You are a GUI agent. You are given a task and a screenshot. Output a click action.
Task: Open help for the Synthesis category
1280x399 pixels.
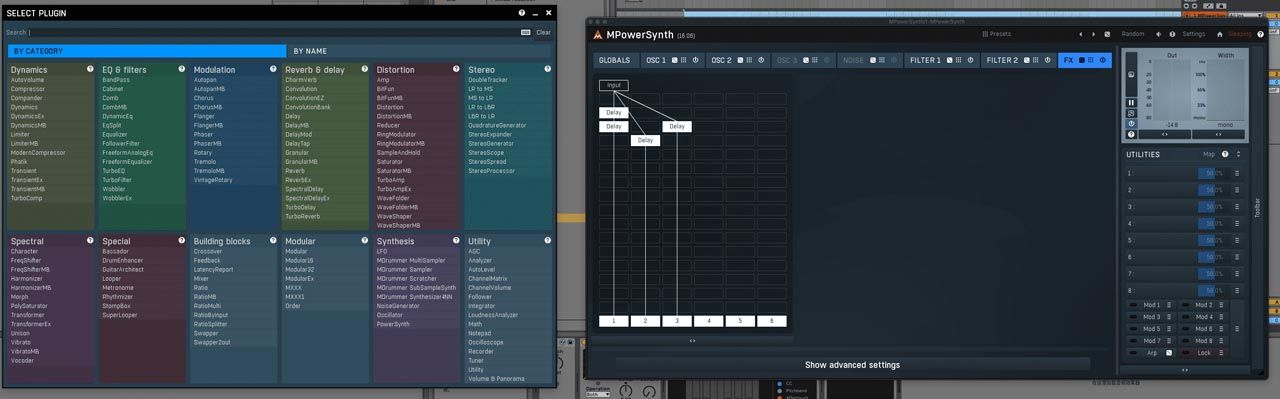click(x=456, y=241)
